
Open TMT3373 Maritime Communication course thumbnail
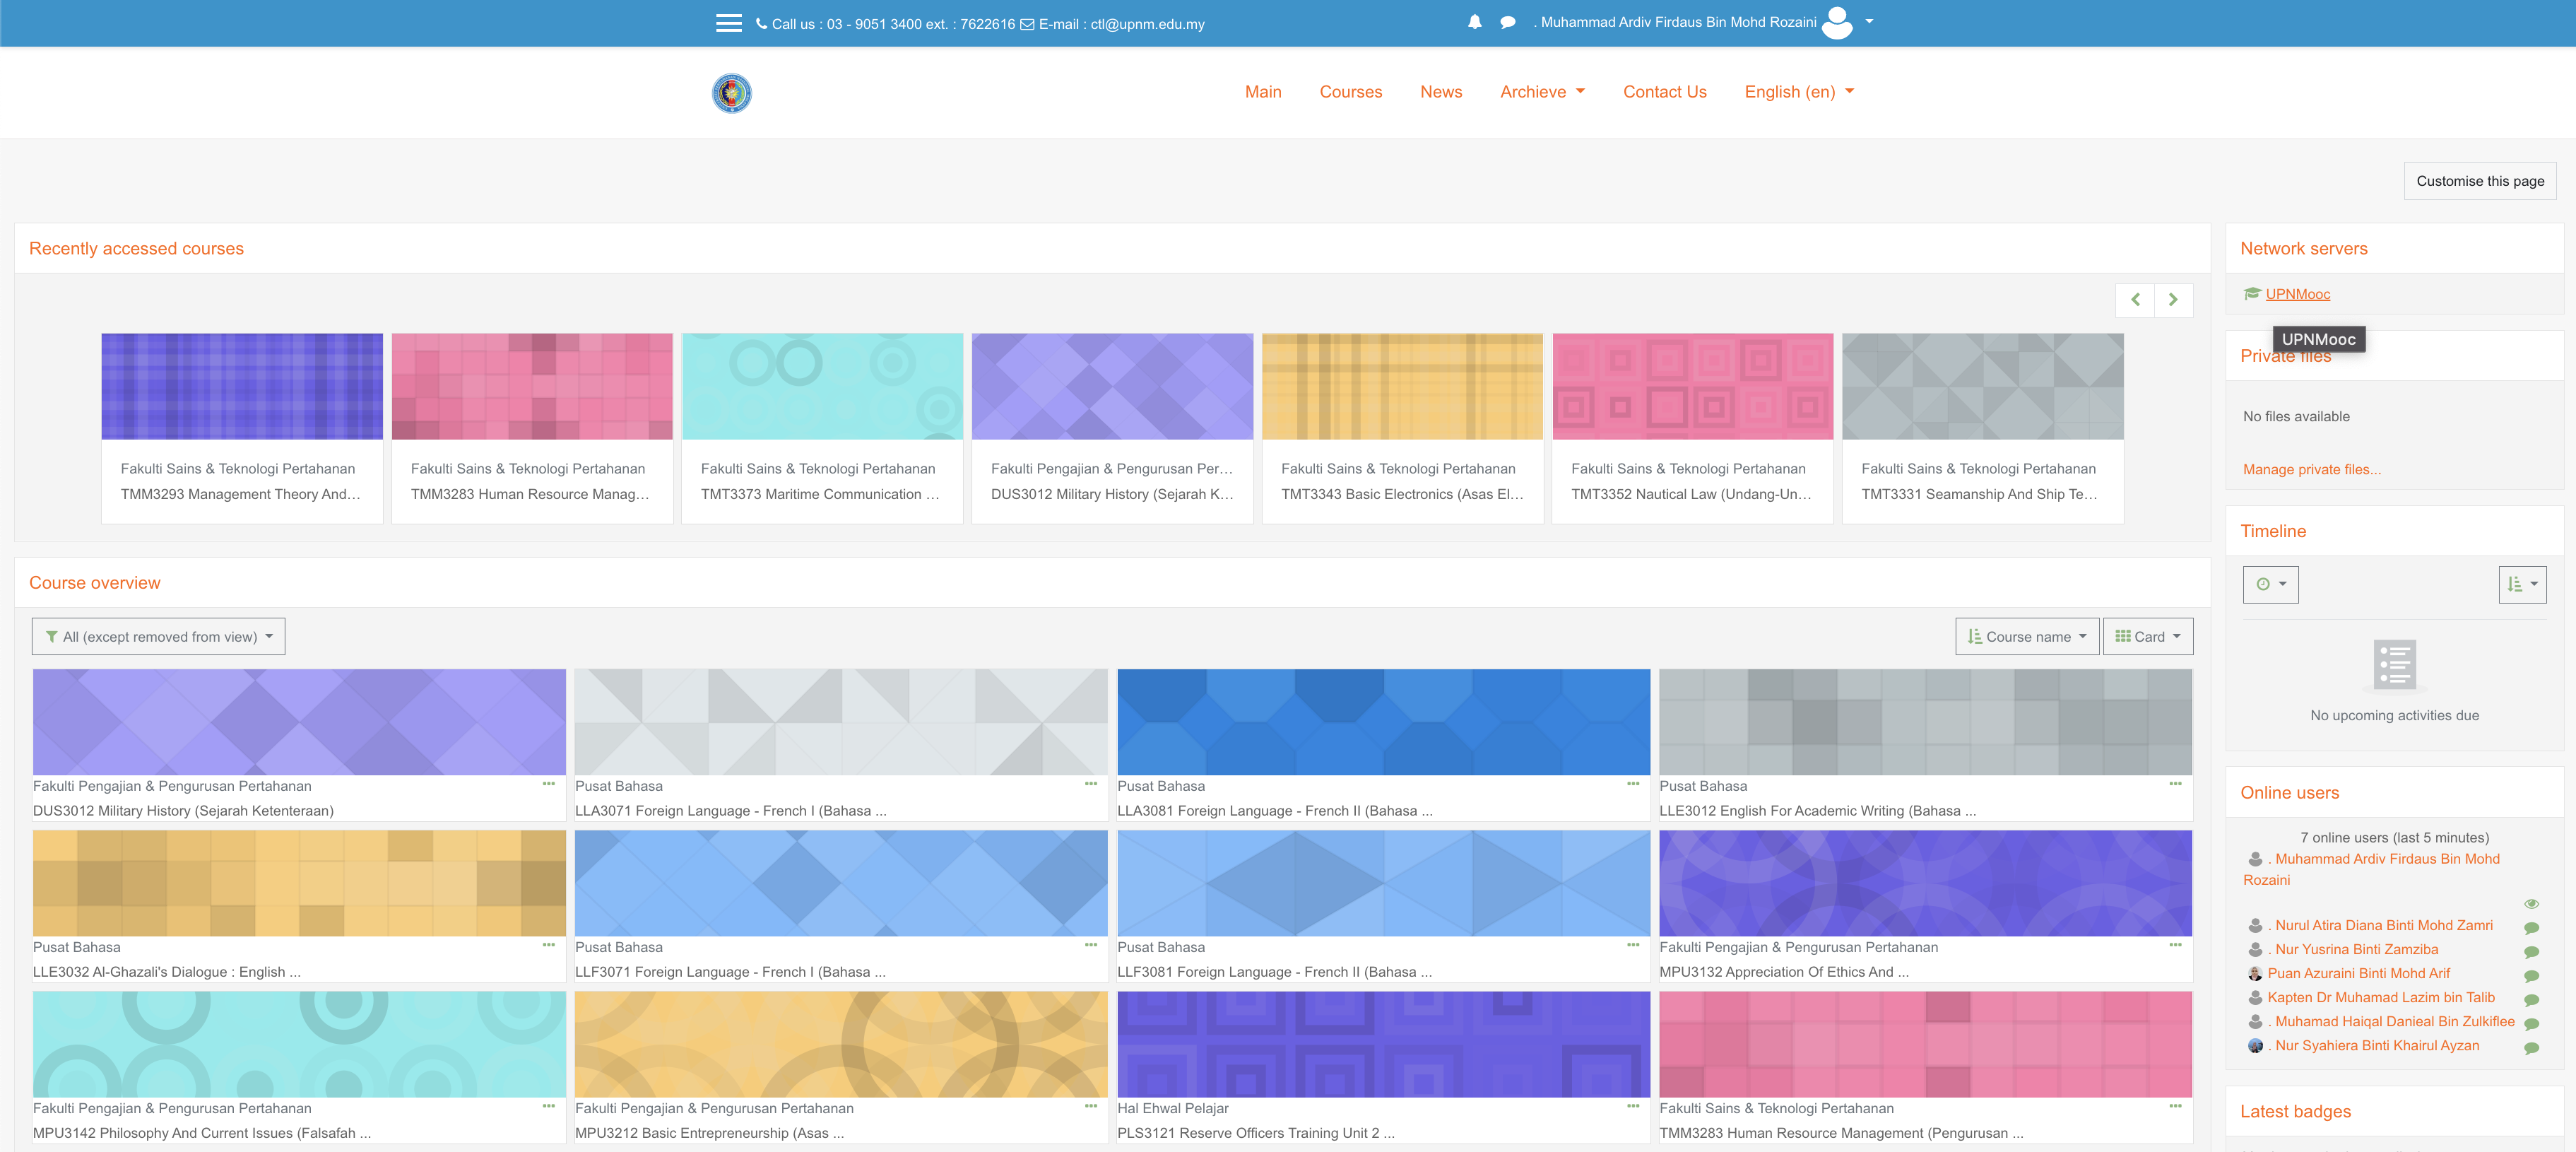[x=821, y=387]
